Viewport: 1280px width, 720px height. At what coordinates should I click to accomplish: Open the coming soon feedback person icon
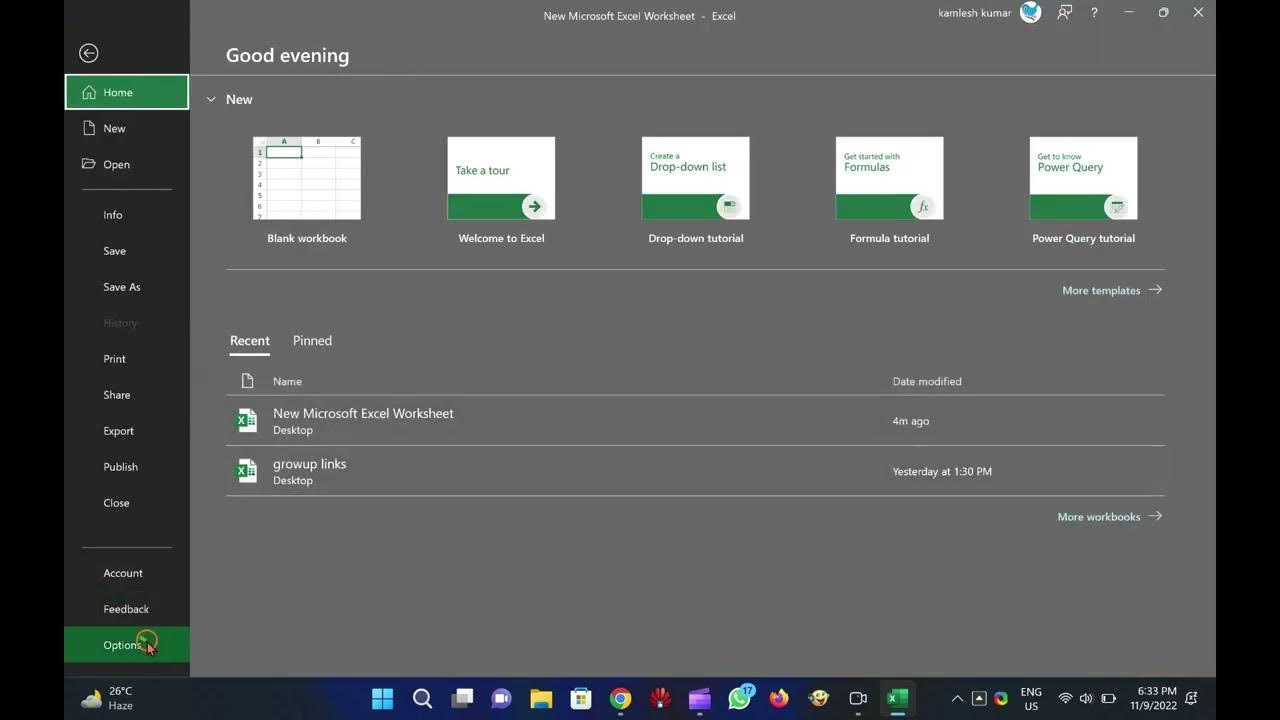coord(1065,13)
